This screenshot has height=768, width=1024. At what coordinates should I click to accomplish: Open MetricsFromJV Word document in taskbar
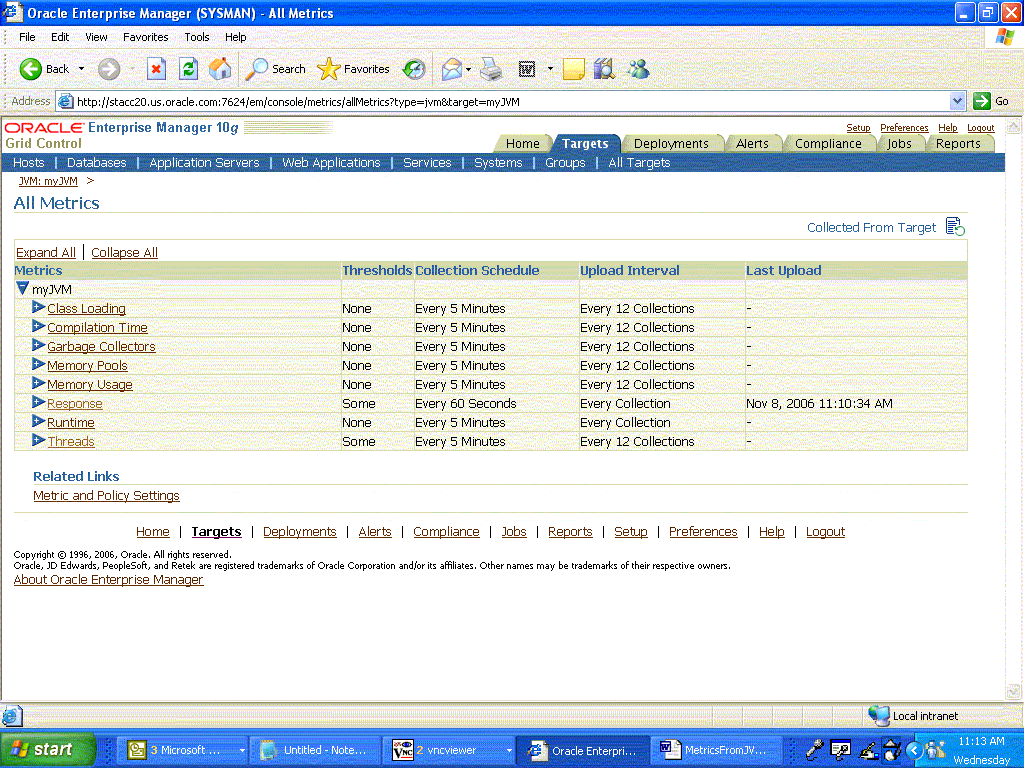tap(716, 750)
